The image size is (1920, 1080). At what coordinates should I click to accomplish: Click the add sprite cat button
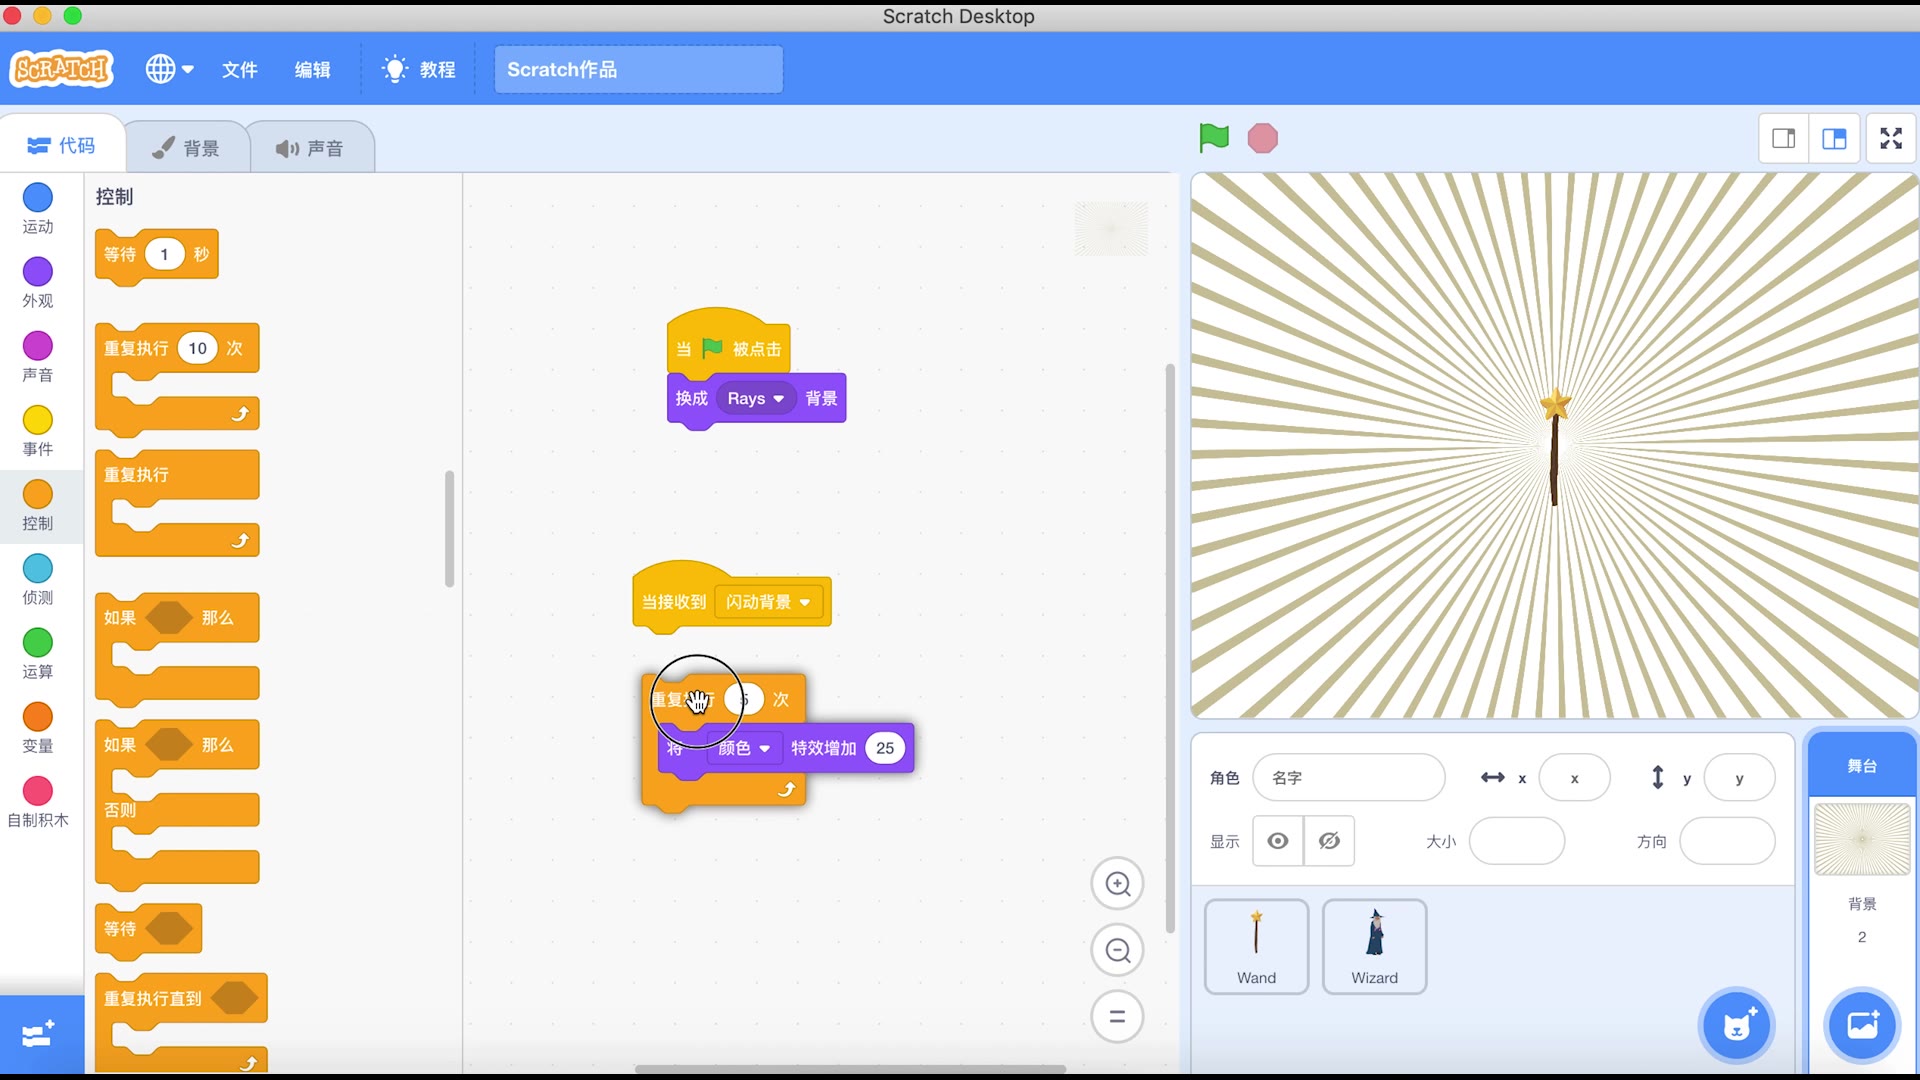(x=1738, y=1025)
